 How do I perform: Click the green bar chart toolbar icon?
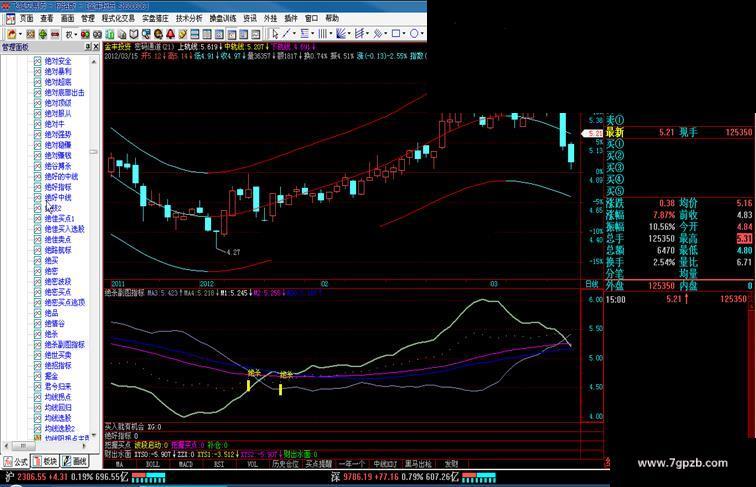click(x=110, y=34)
